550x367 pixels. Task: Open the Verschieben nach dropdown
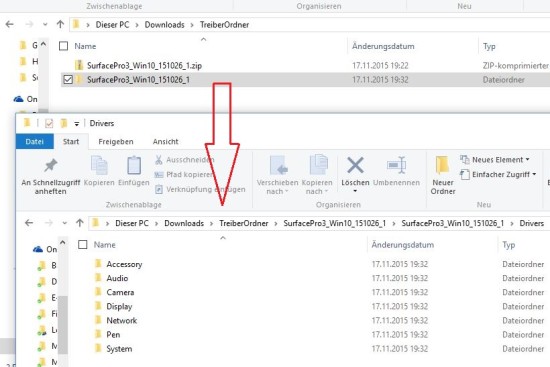tap(277, 175)
